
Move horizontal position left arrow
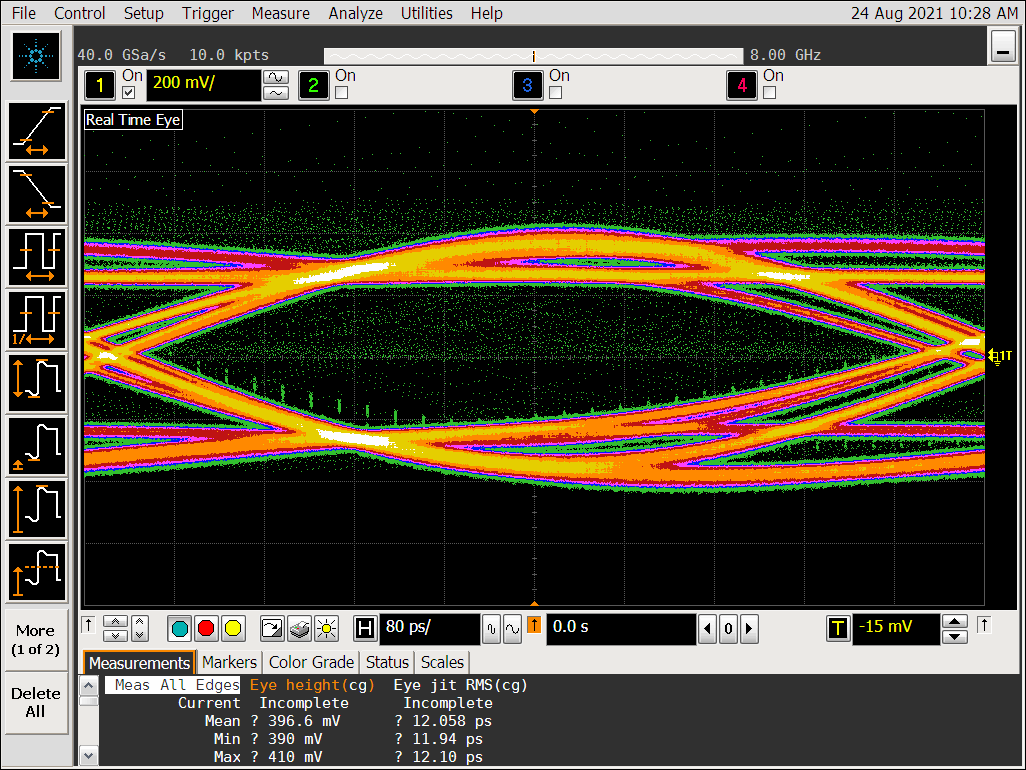click(x=707, y=629)
